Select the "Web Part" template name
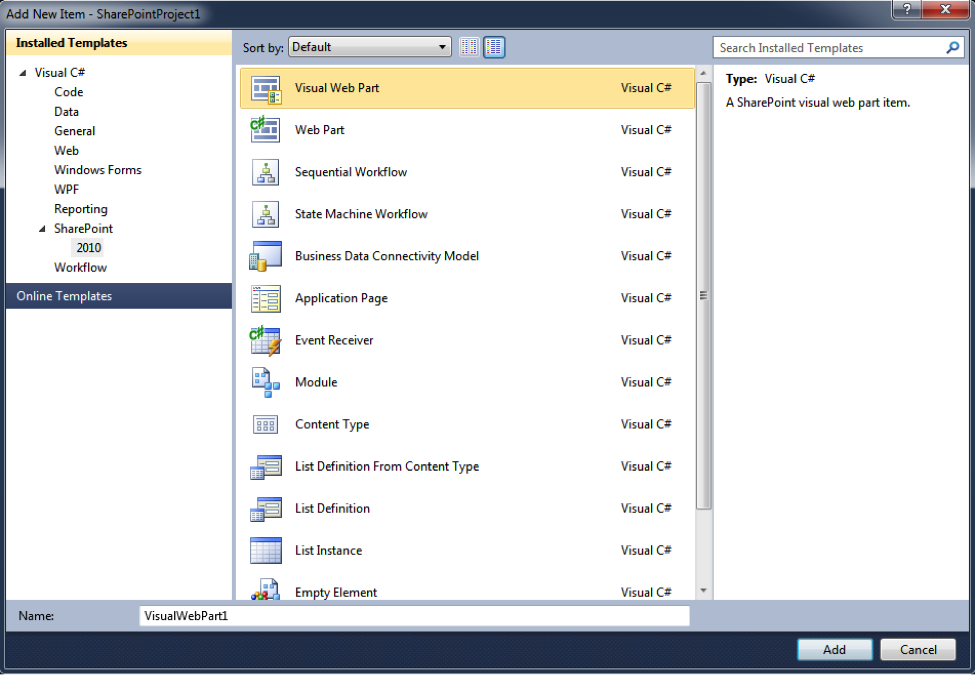This screenshot has width=975, height=675. click(x=320, y=130)
